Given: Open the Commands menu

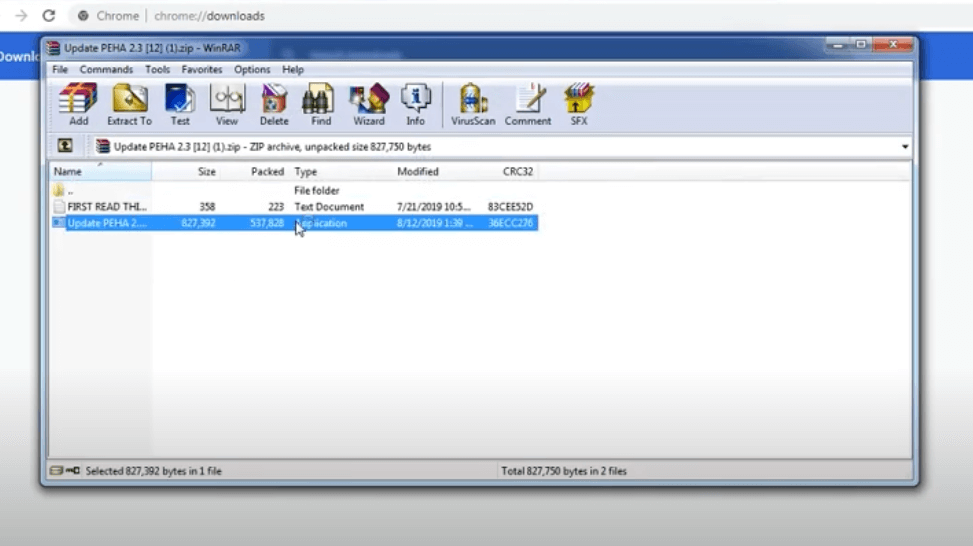Looking at the screenshot, I should coord(106,69).
